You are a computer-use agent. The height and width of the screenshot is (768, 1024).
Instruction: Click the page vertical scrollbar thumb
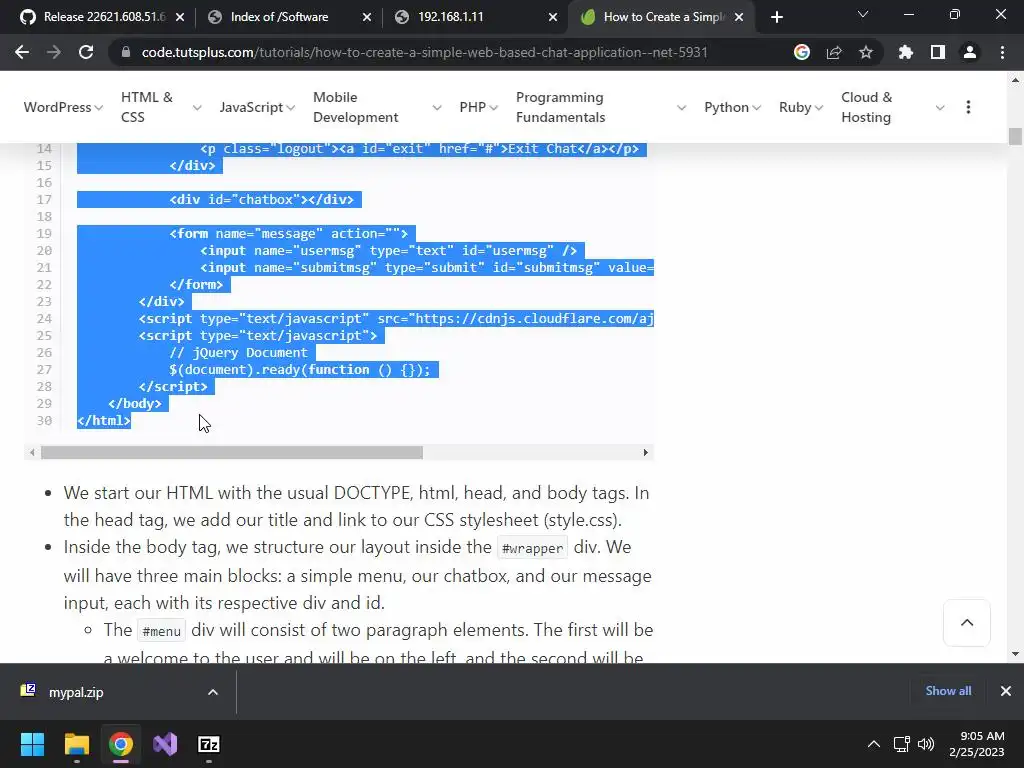[1015, 136]
